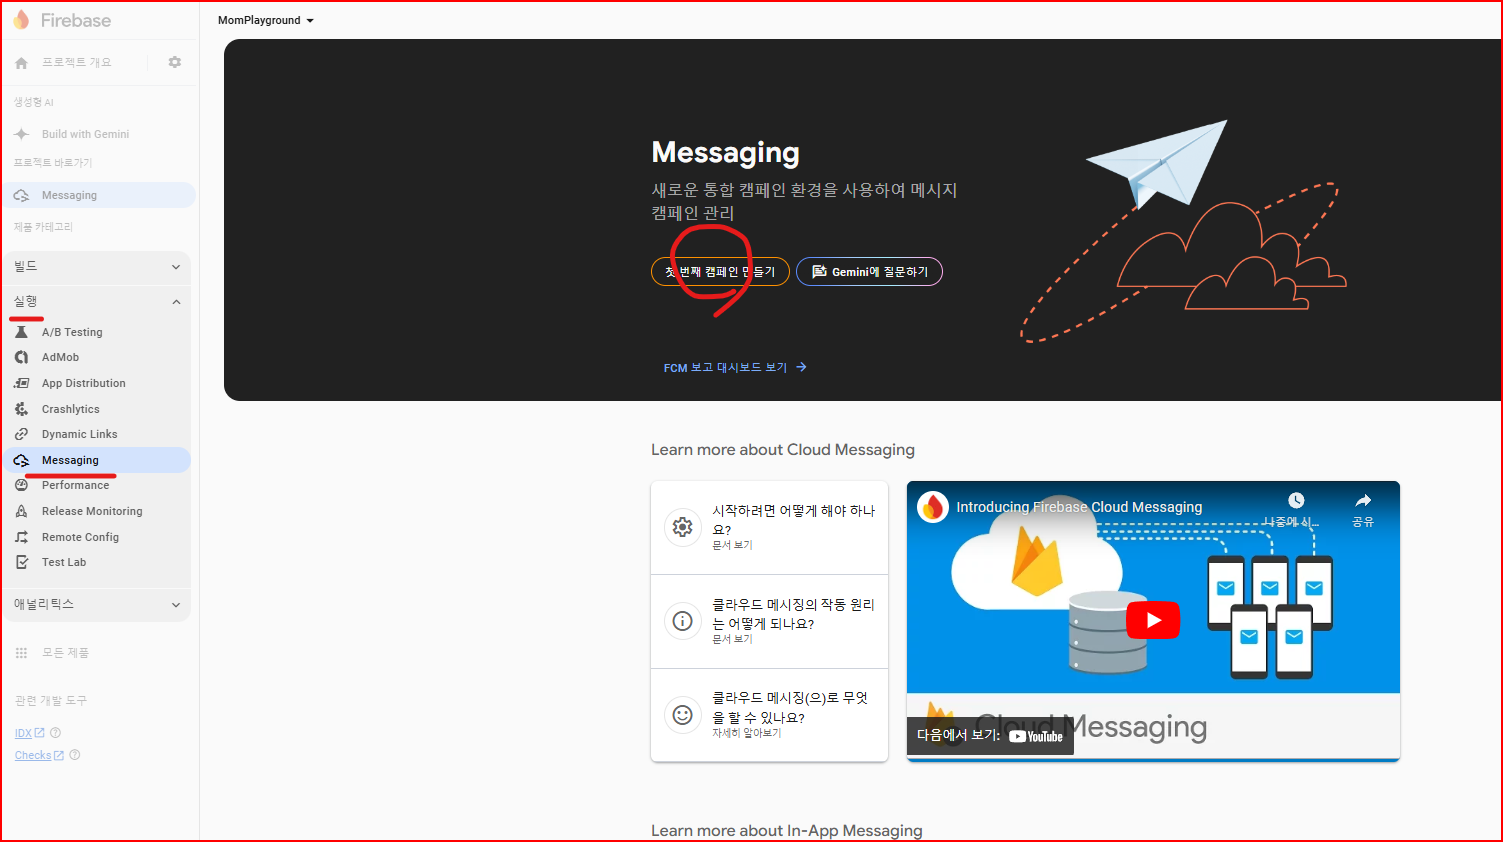Open 모든 제품 all products
1503x842 pixels.
tap(65, 653)
